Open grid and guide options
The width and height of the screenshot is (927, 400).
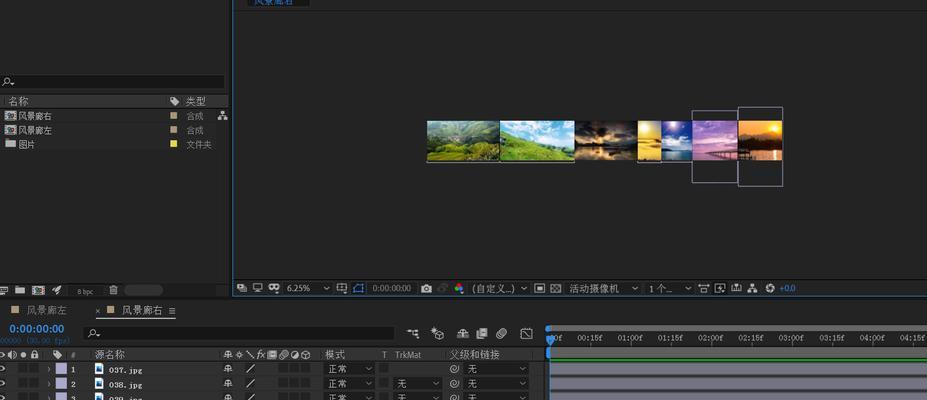342,288
